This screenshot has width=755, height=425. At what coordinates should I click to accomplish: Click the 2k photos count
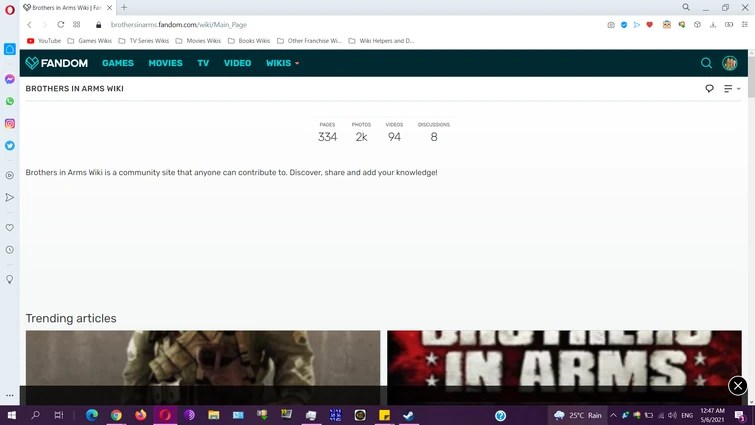[361, 137]
